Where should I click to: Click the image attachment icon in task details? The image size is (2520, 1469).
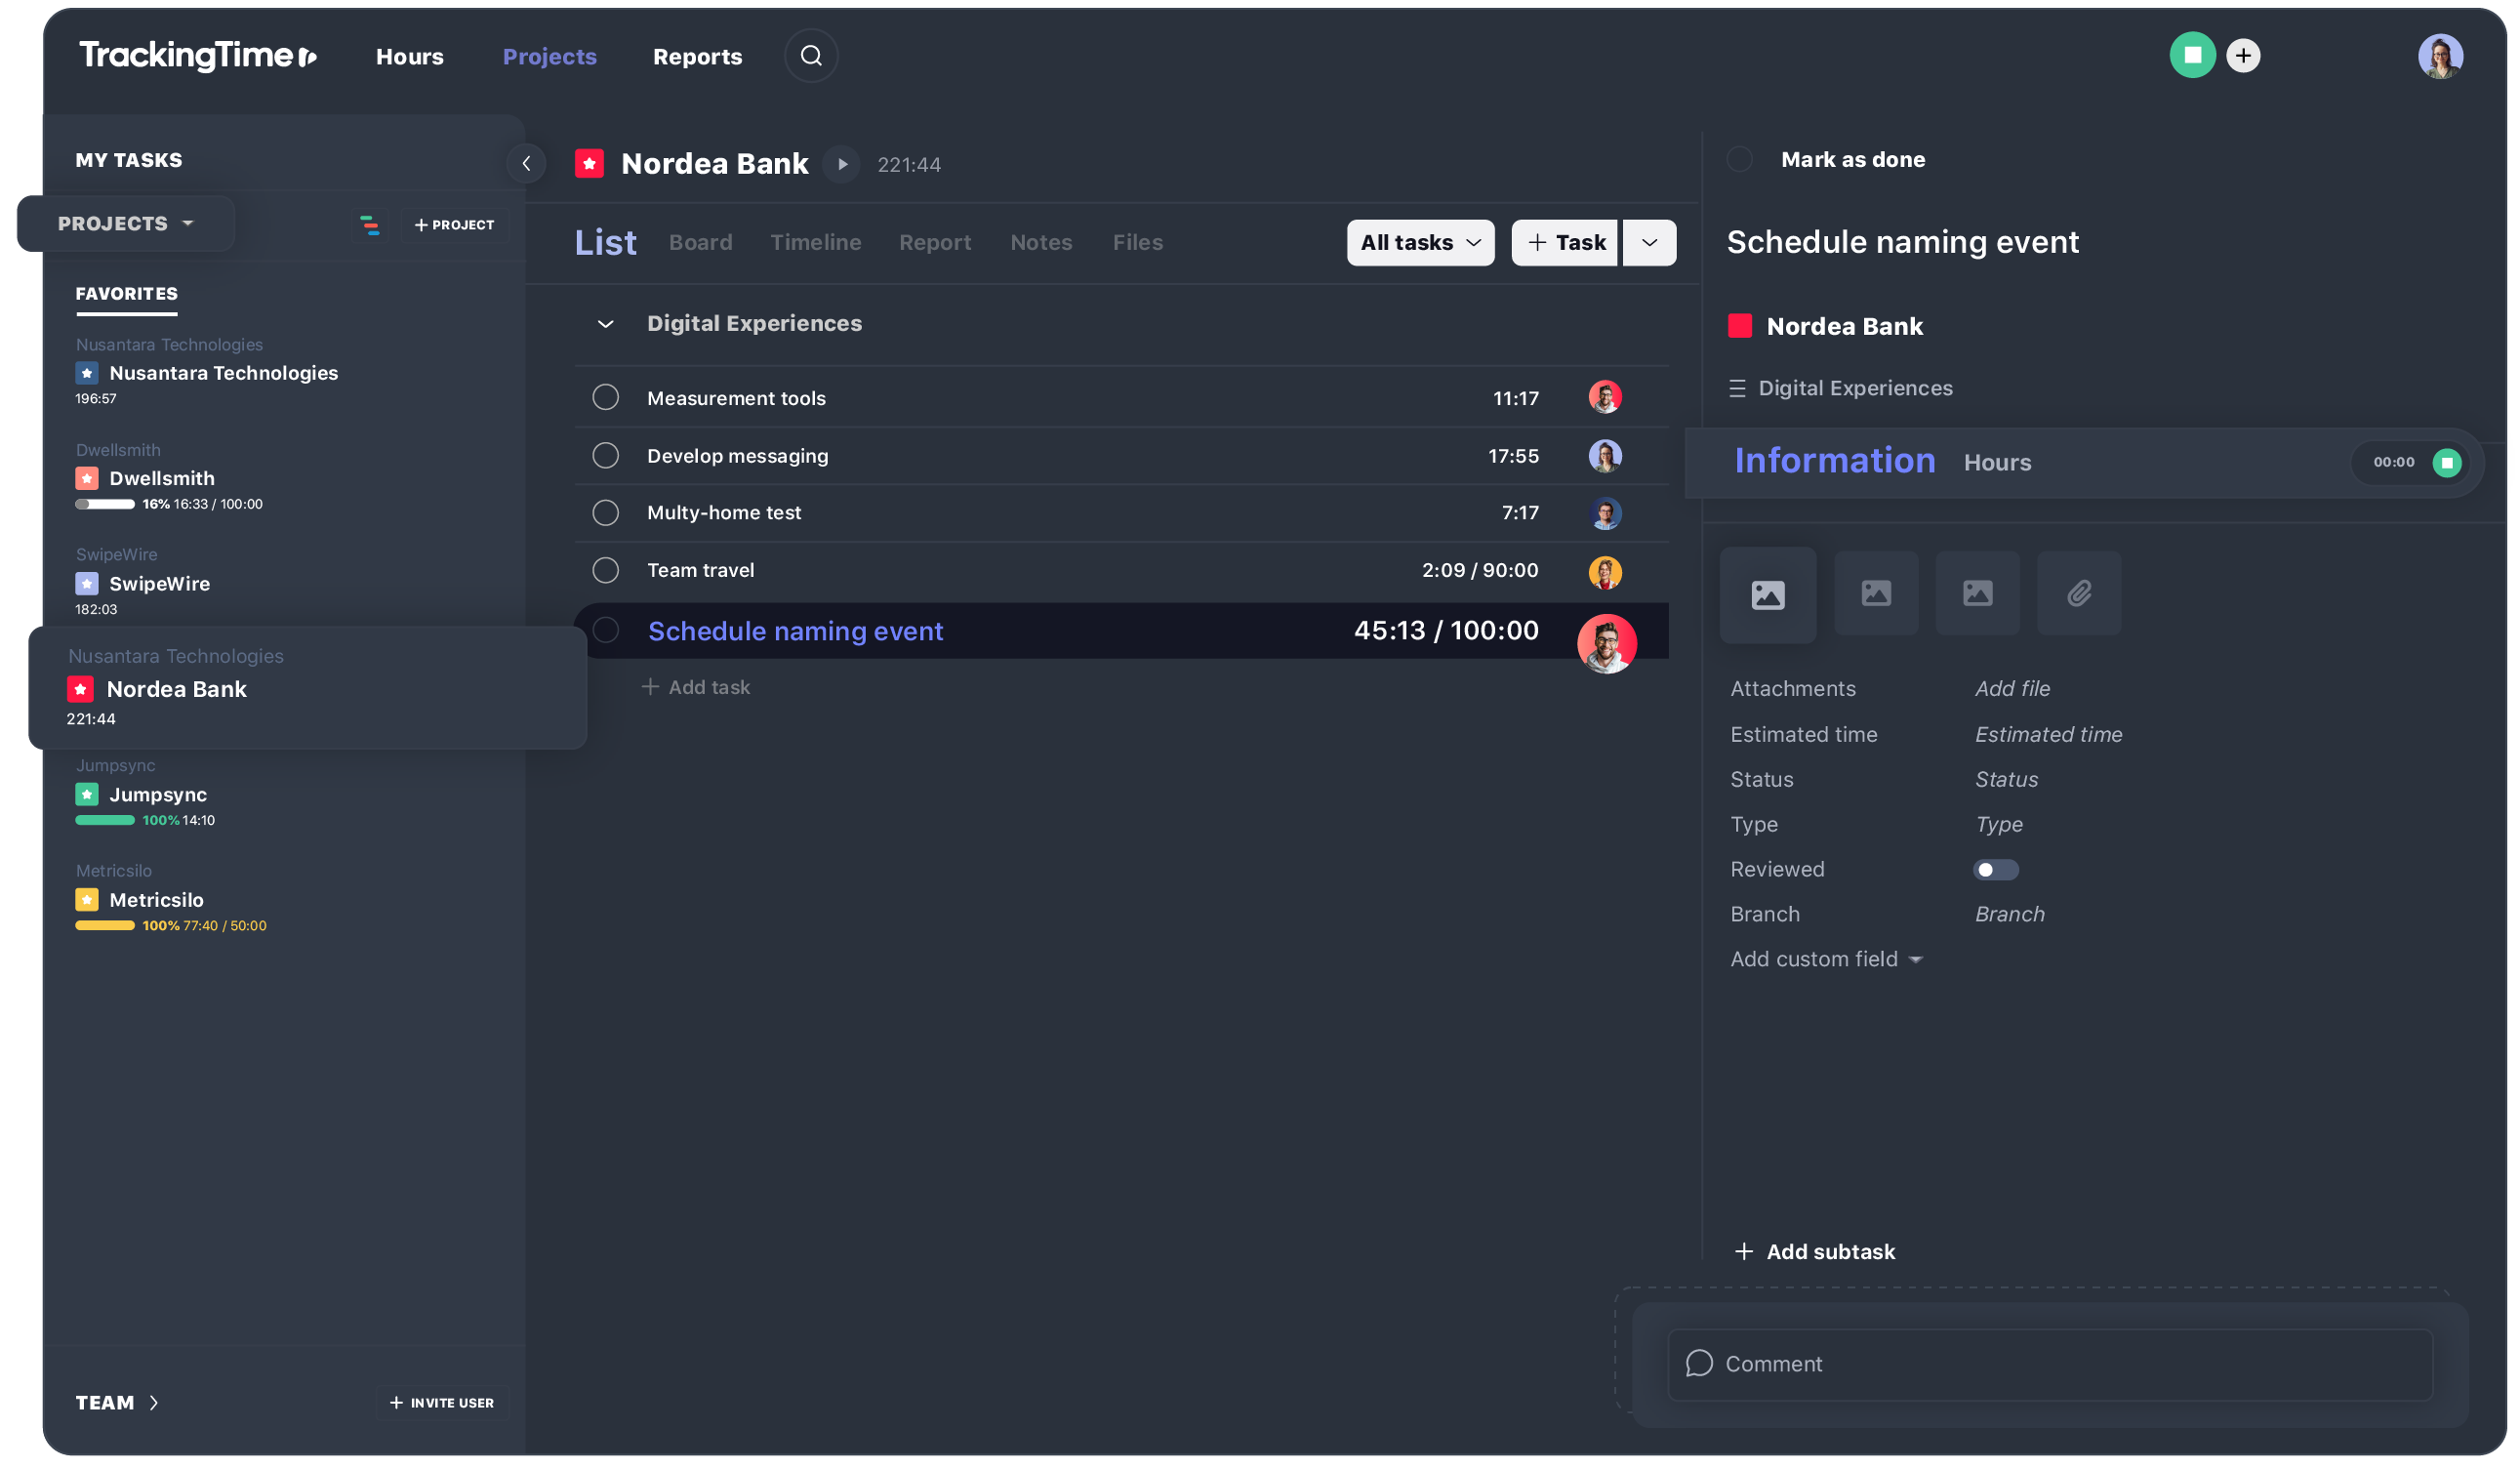click(x=1768, y=592)
